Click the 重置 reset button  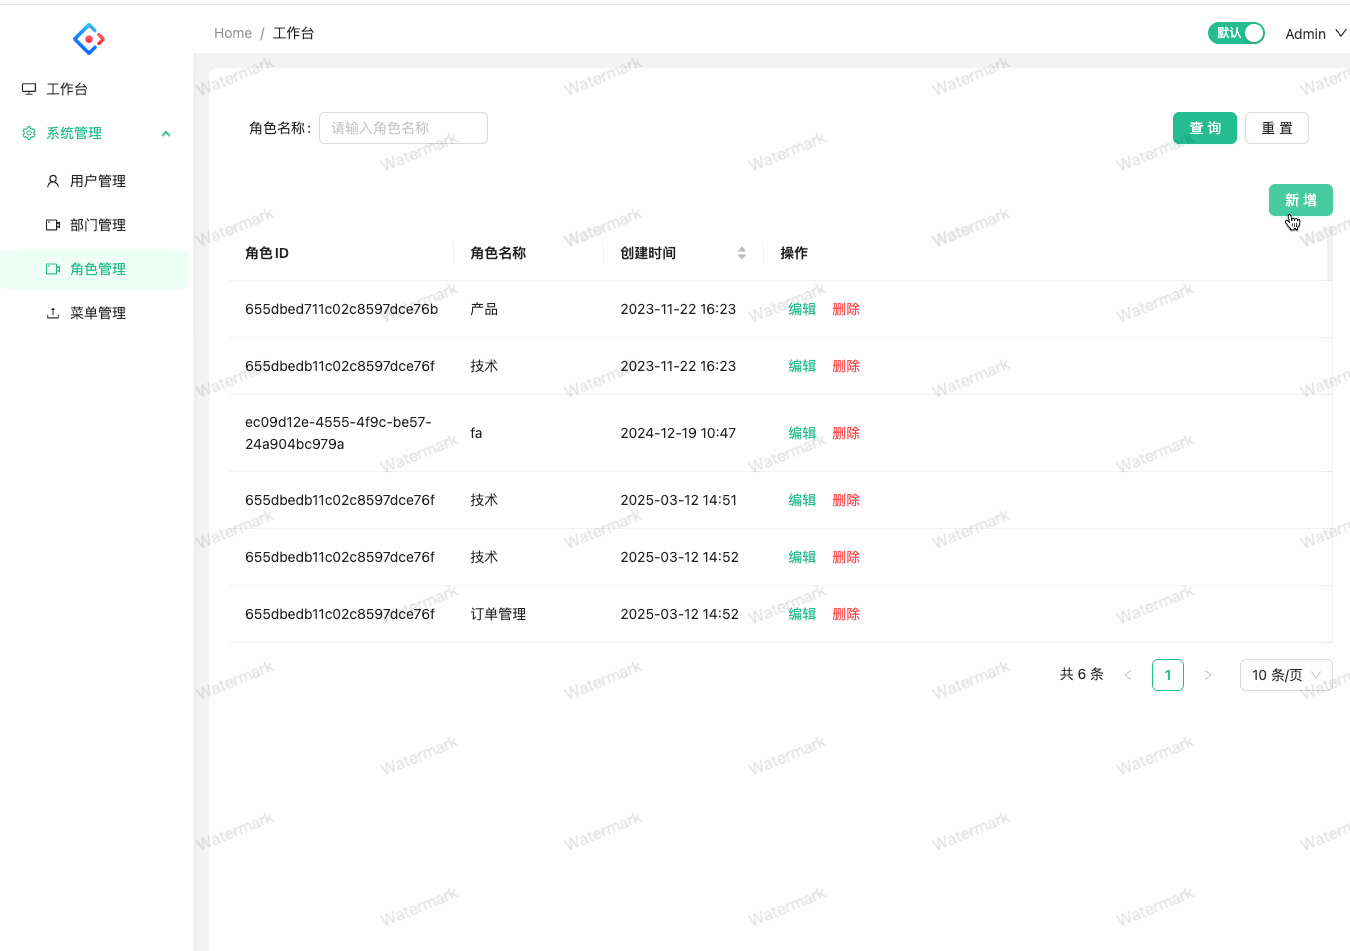[x=1277, y=128]
